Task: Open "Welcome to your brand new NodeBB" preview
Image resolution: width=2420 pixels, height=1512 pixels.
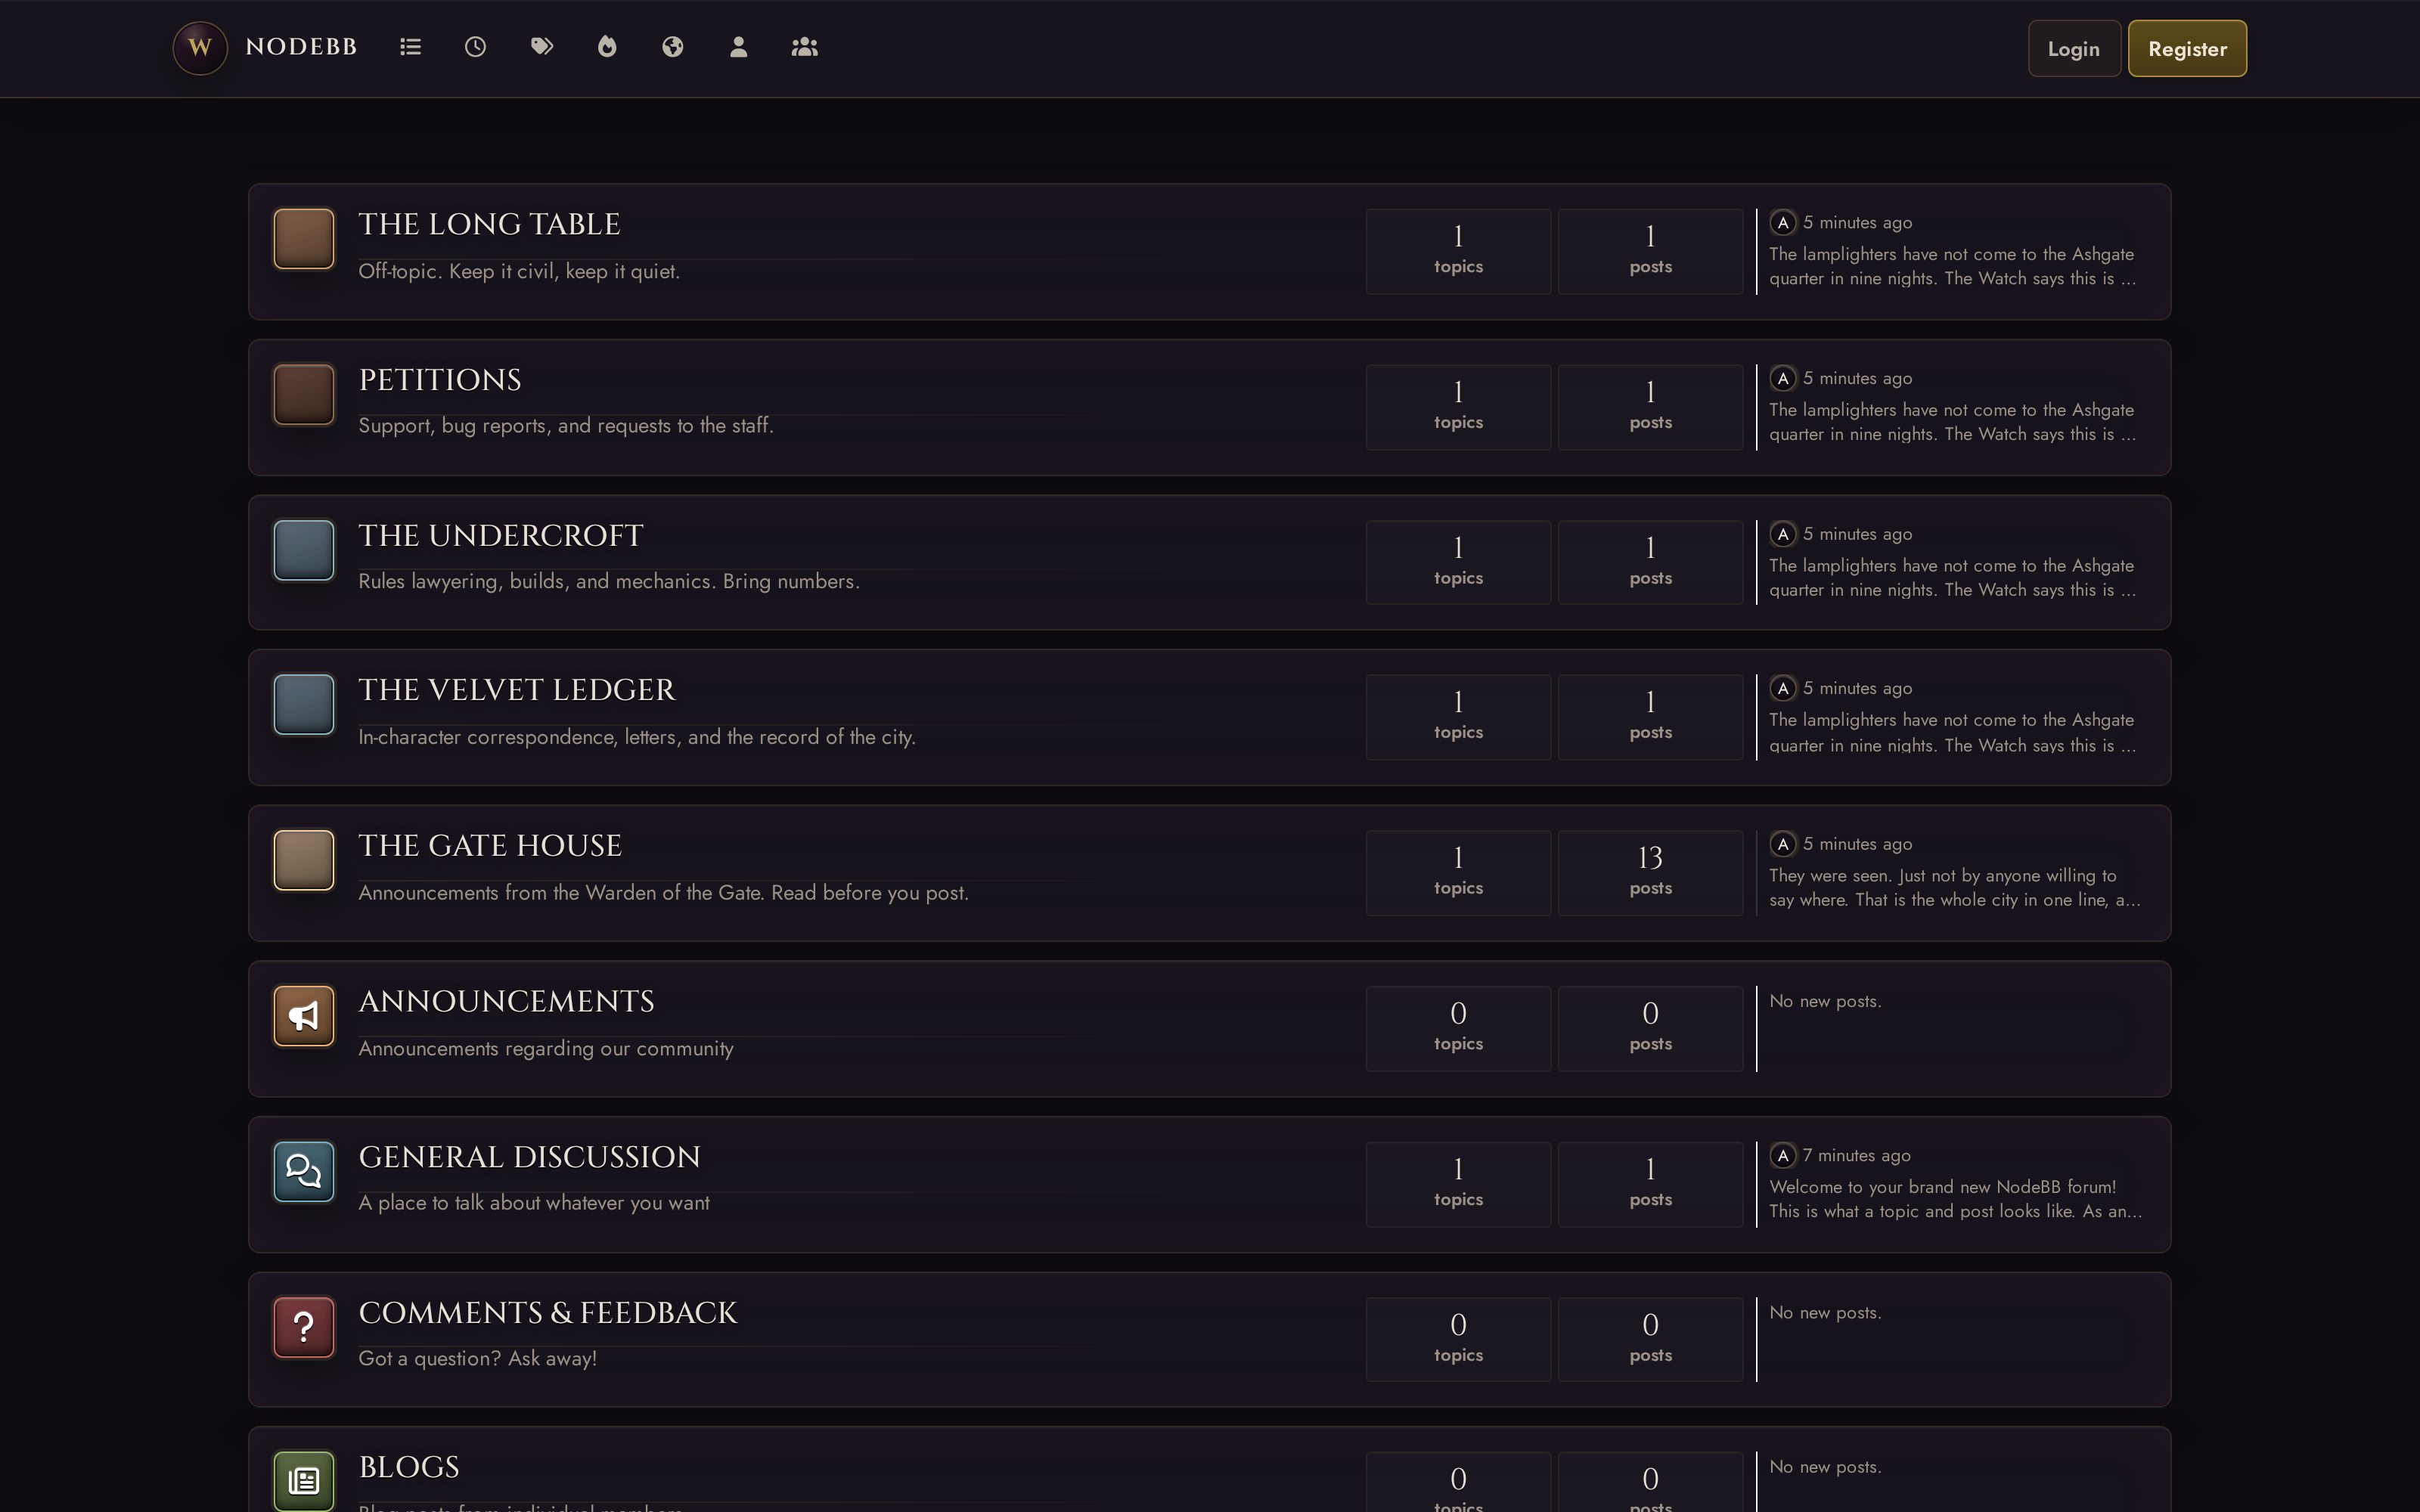Action: click(1955, 1199)
